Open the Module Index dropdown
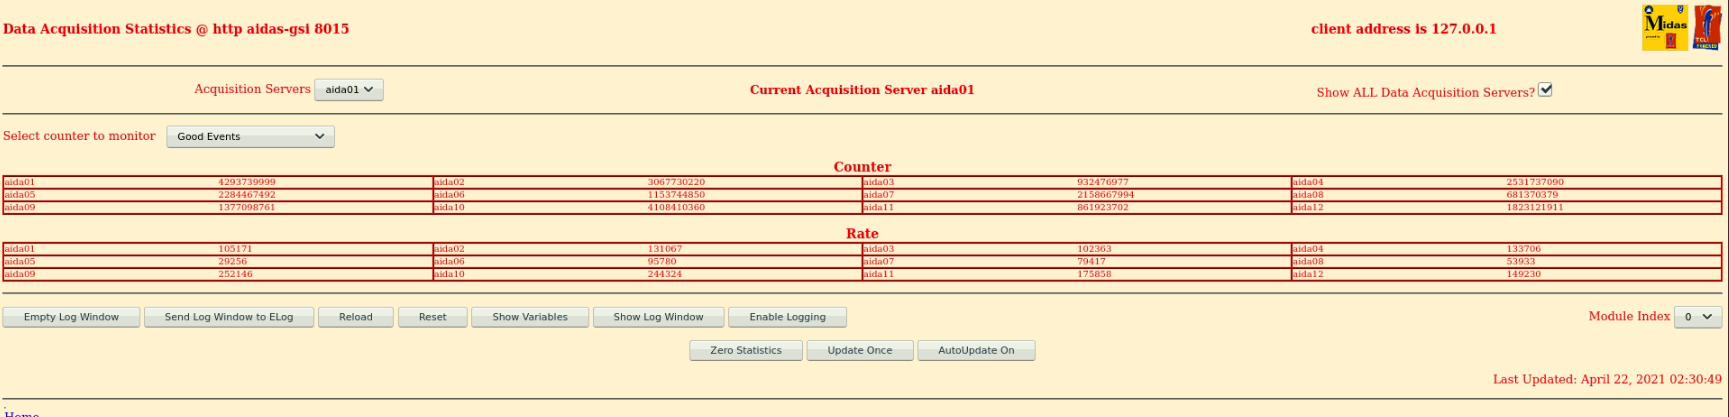 tap(1698, 317)
